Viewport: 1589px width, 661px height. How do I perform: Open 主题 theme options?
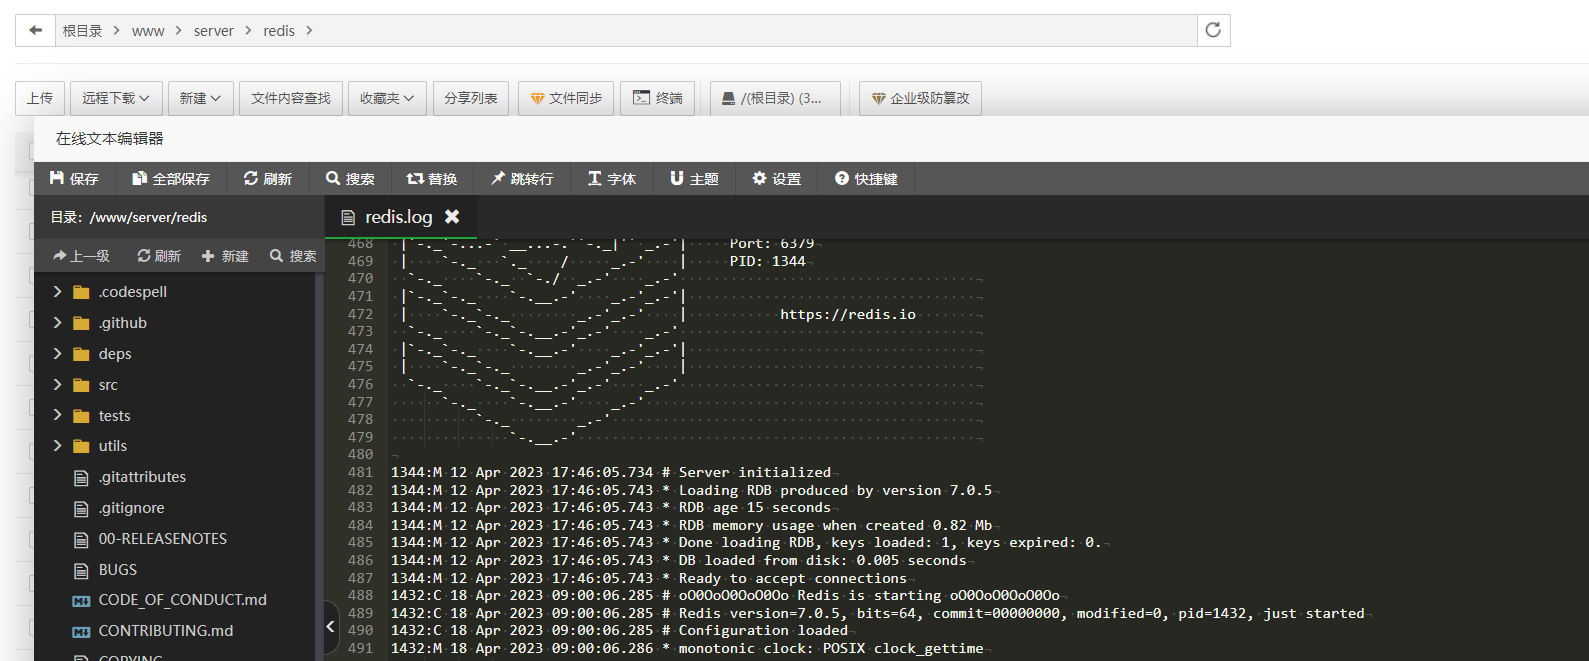click(695, 178)
